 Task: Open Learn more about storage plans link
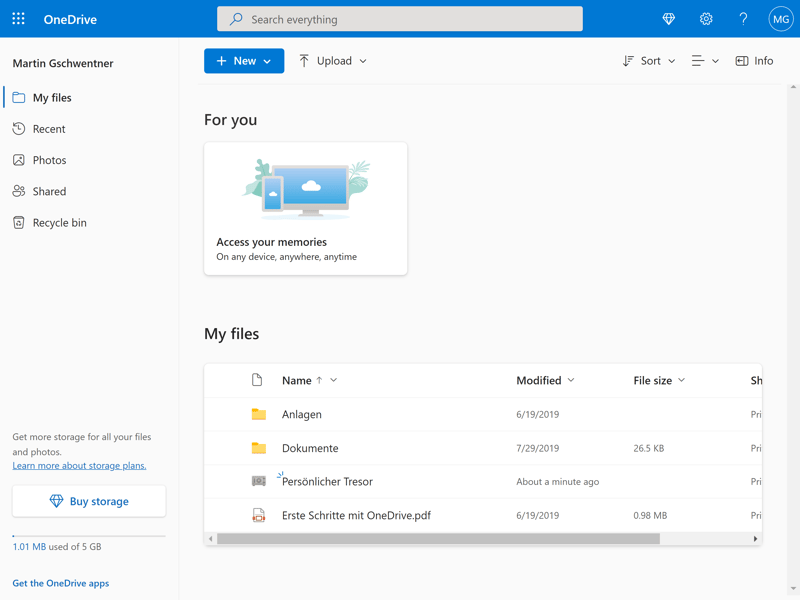click(79, 466)
